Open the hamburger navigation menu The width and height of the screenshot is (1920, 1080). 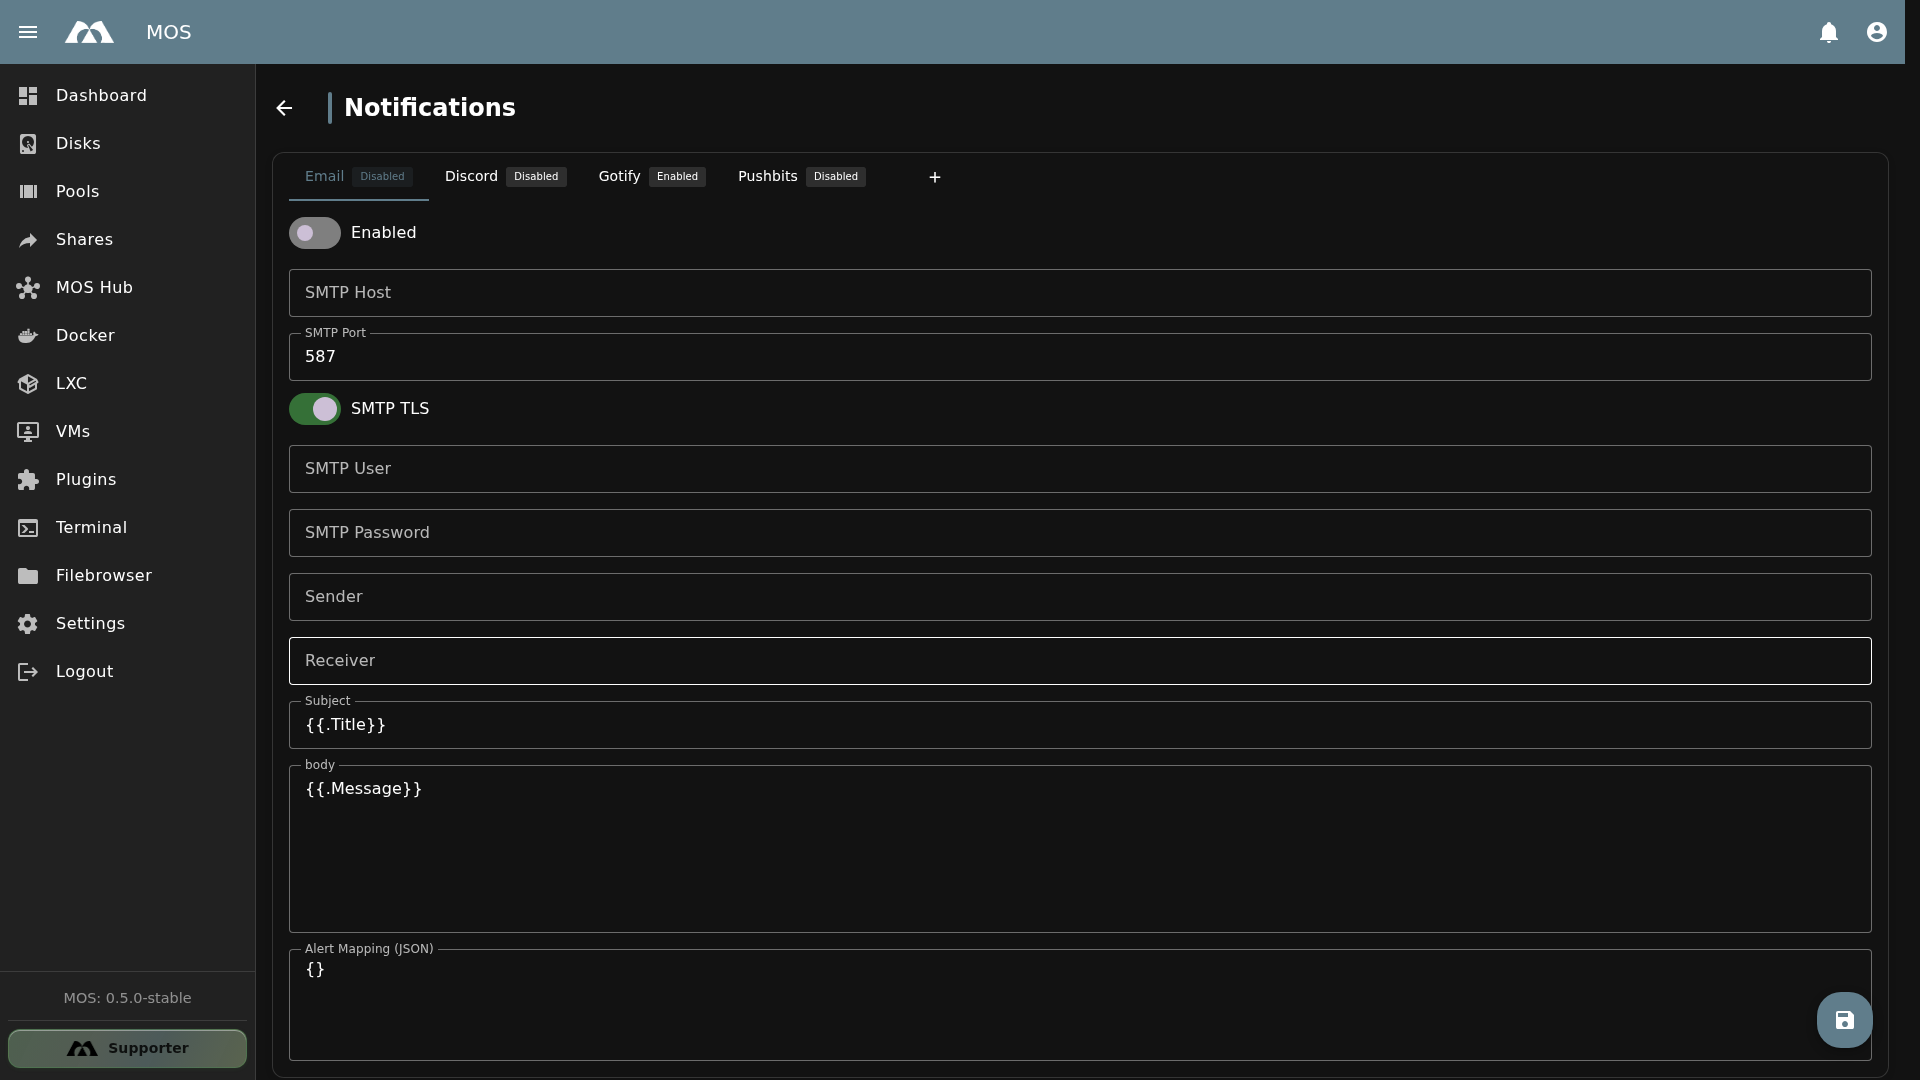coord(28,32)
